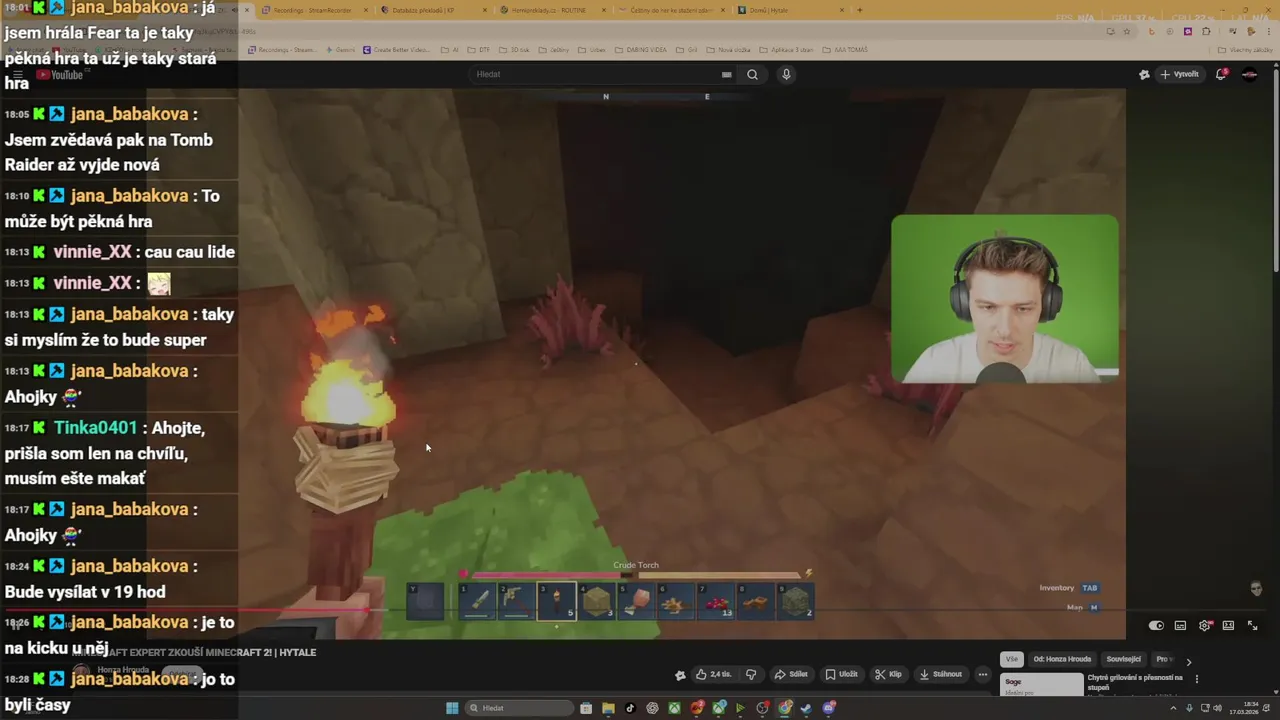The image size is (1280, 720).
Task: Open YouTube notifications bell
Action: [1222, 74]
